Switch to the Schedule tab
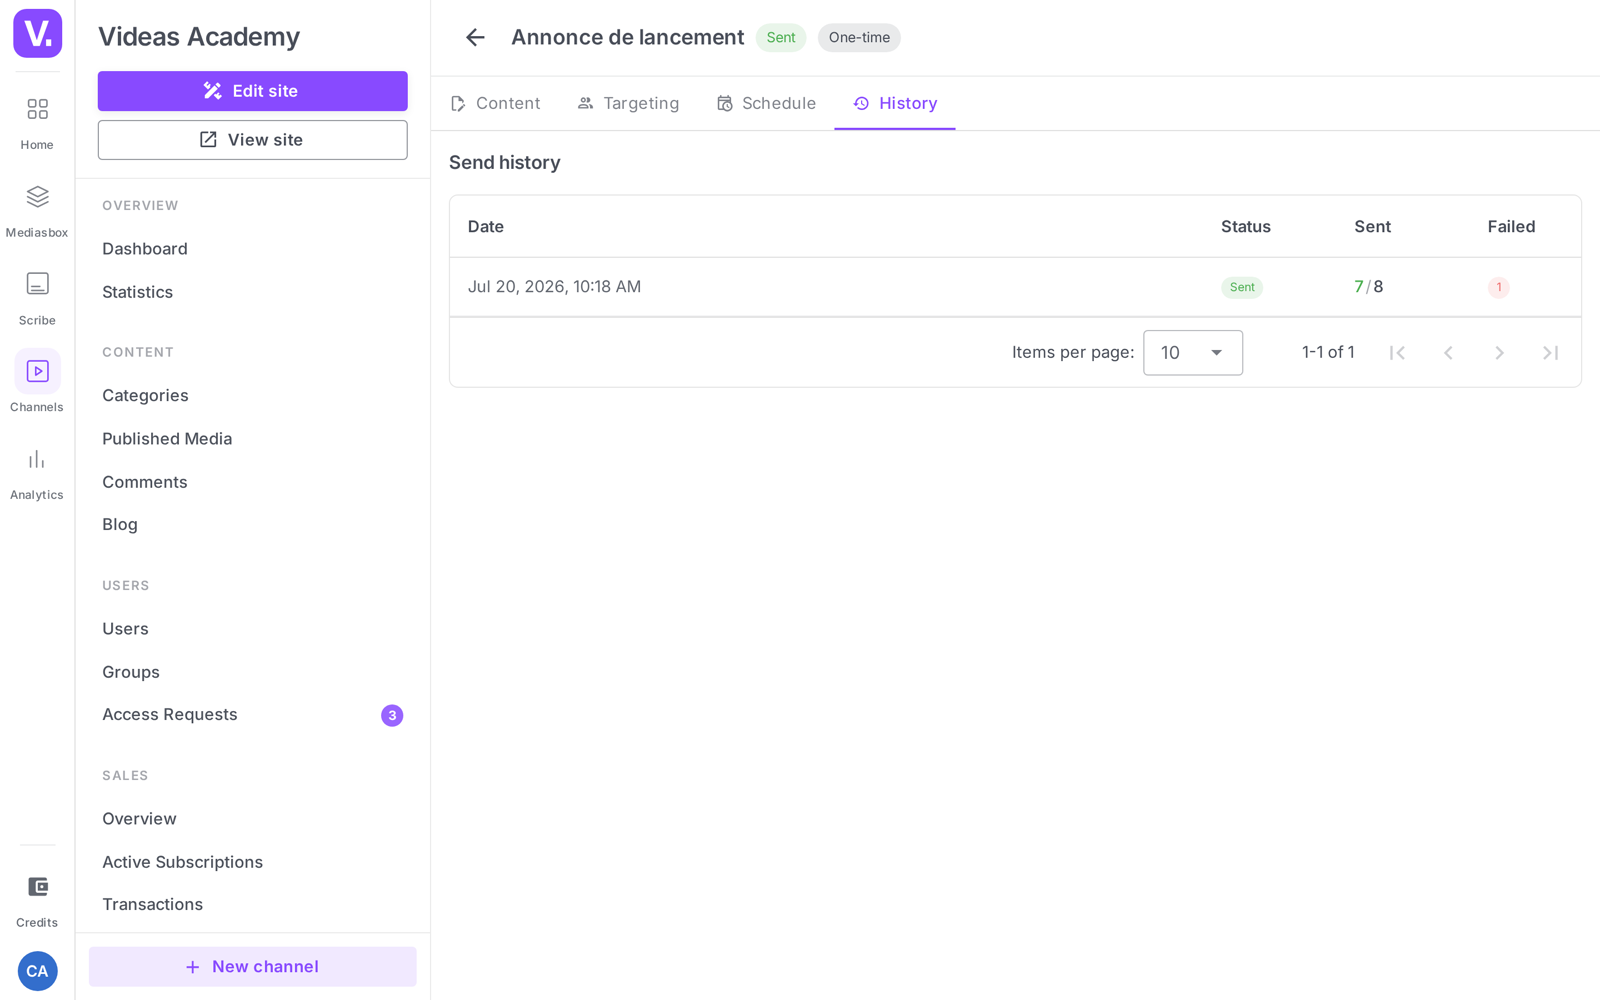Screen dimensions: 1600x1000 (x=767, y=104)
